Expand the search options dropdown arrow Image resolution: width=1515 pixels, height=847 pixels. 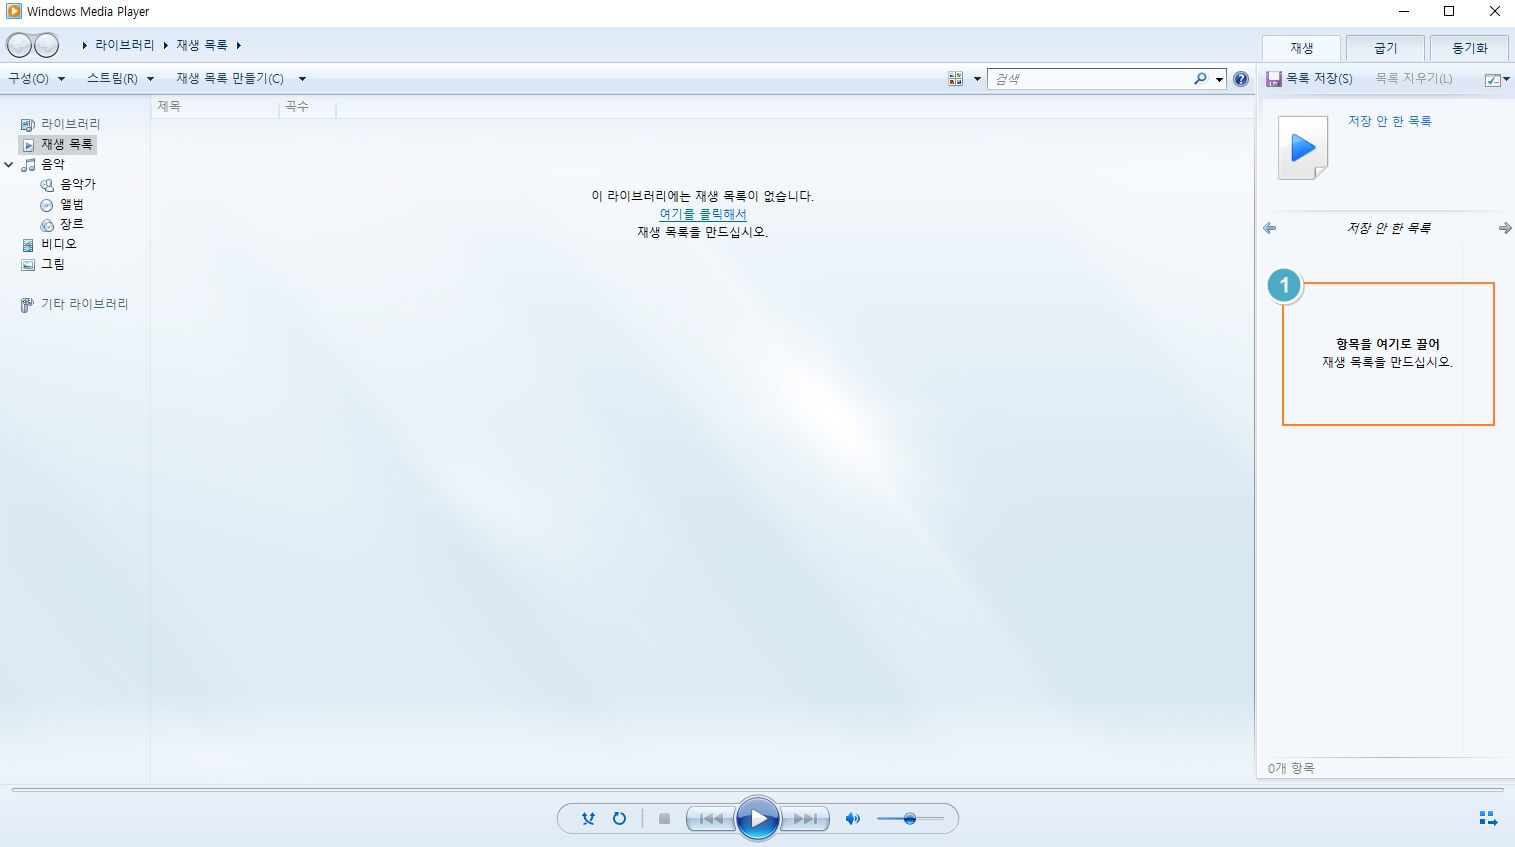pyautogui.click(x=1219, y=79)
